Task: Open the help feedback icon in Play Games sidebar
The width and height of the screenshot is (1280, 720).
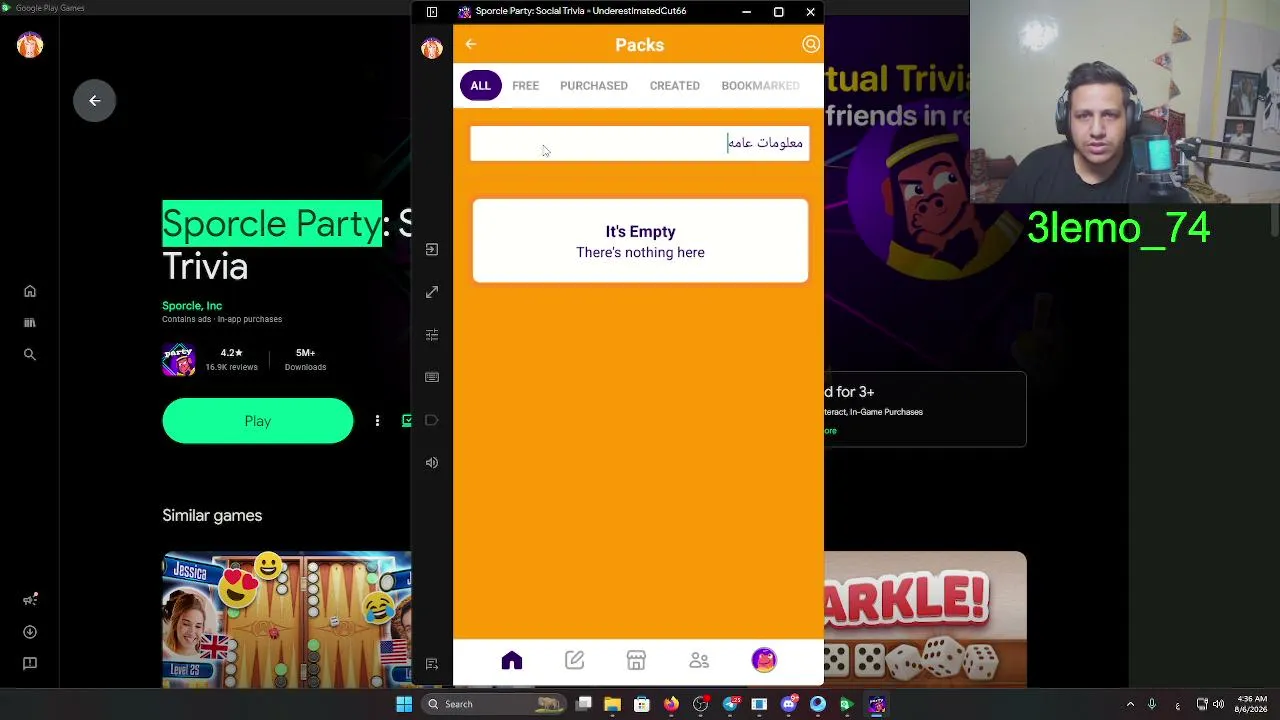Action: (x=30, y=663)
